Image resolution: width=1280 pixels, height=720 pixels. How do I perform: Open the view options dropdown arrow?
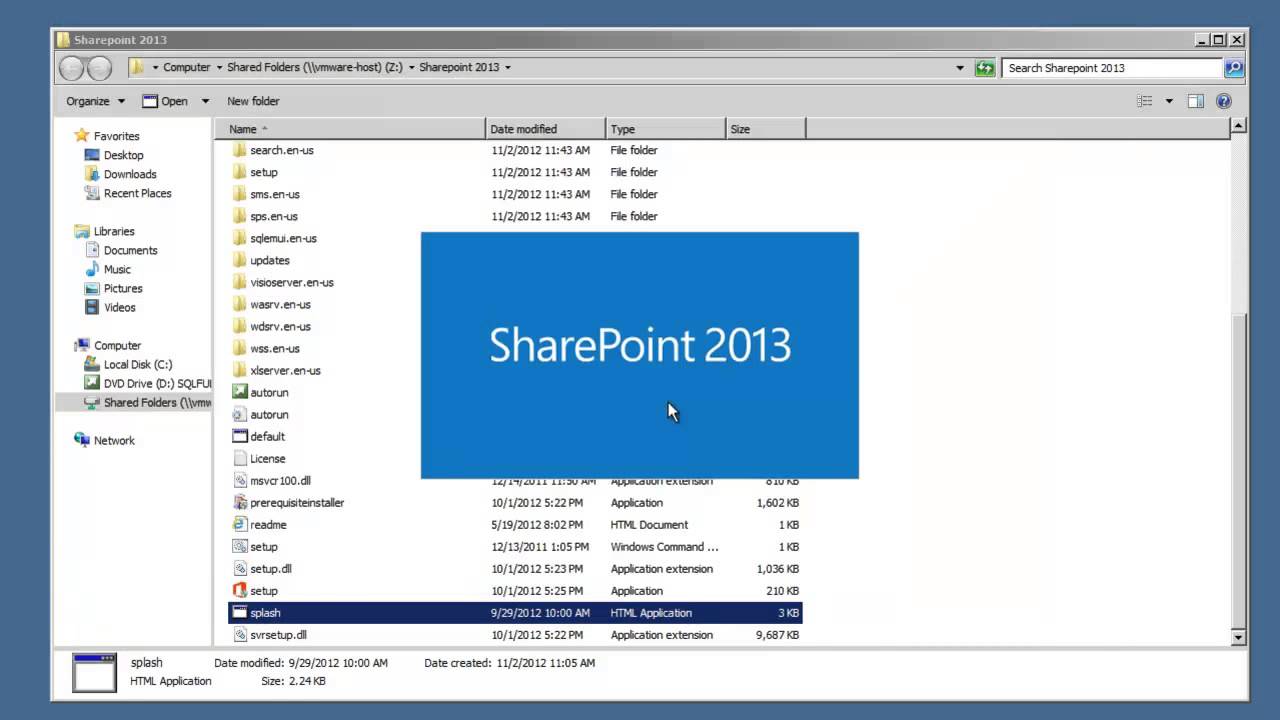click(1168, 101)
